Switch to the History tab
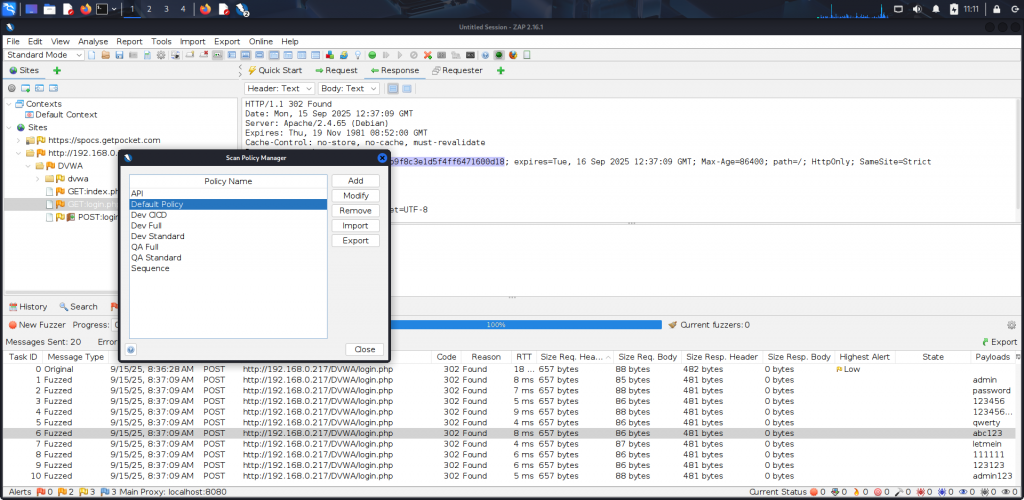 28,307
